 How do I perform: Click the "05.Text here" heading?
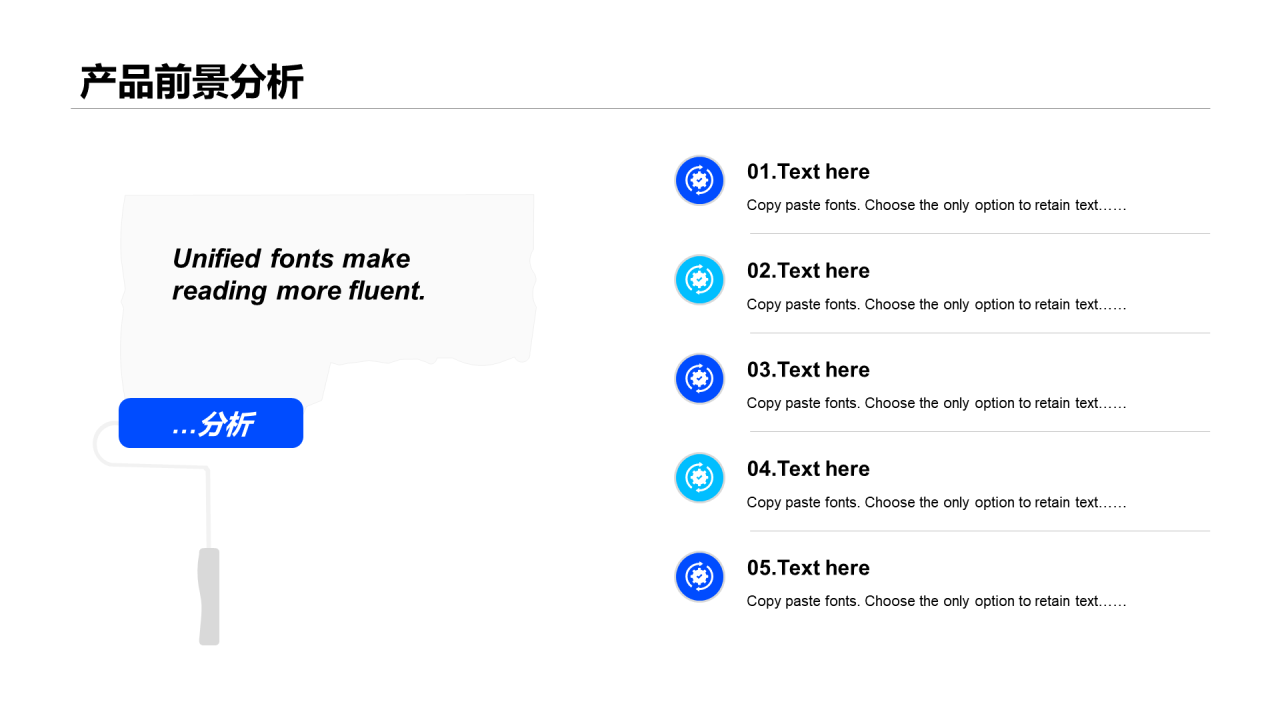click(x=808, y=568)
